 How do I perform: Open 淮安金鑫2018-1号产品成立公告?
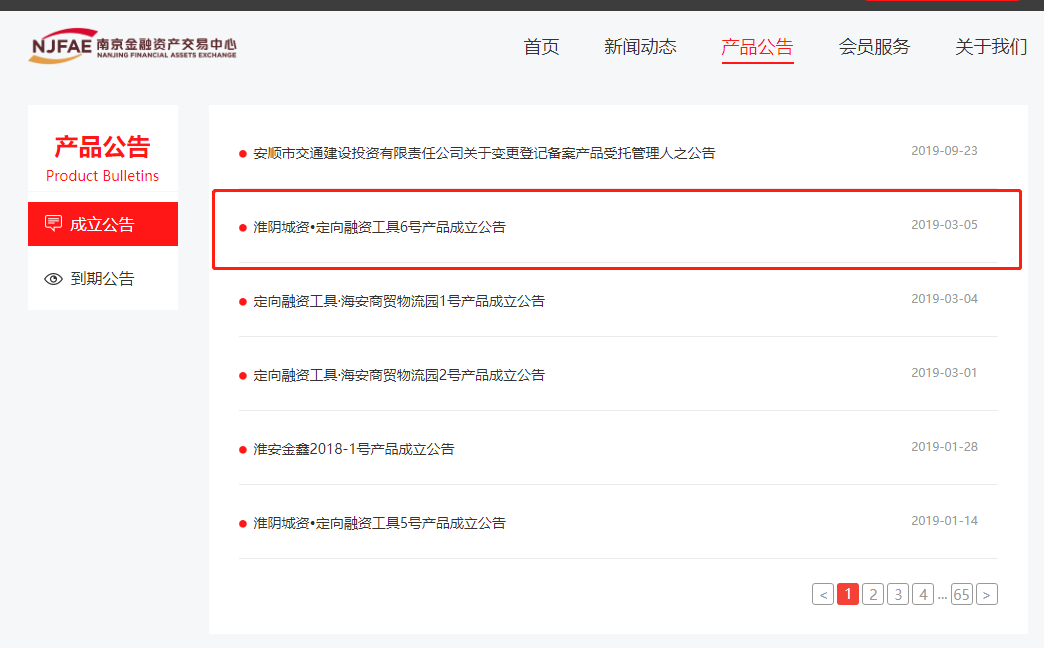354,449
